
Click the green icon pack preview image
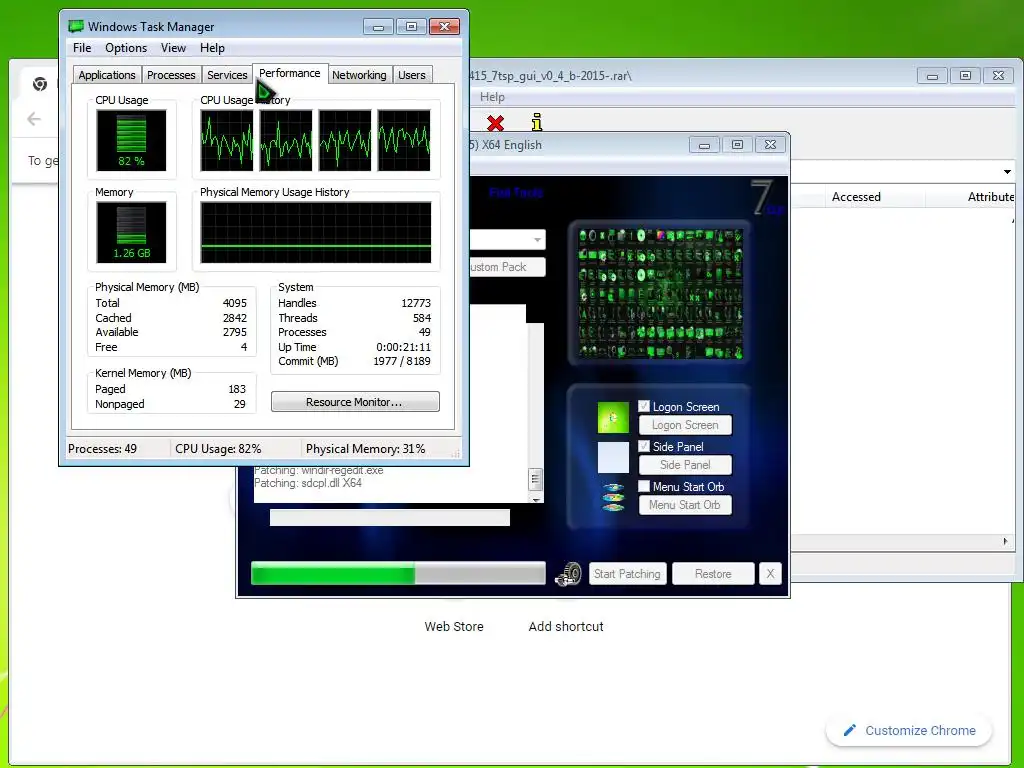660,293
